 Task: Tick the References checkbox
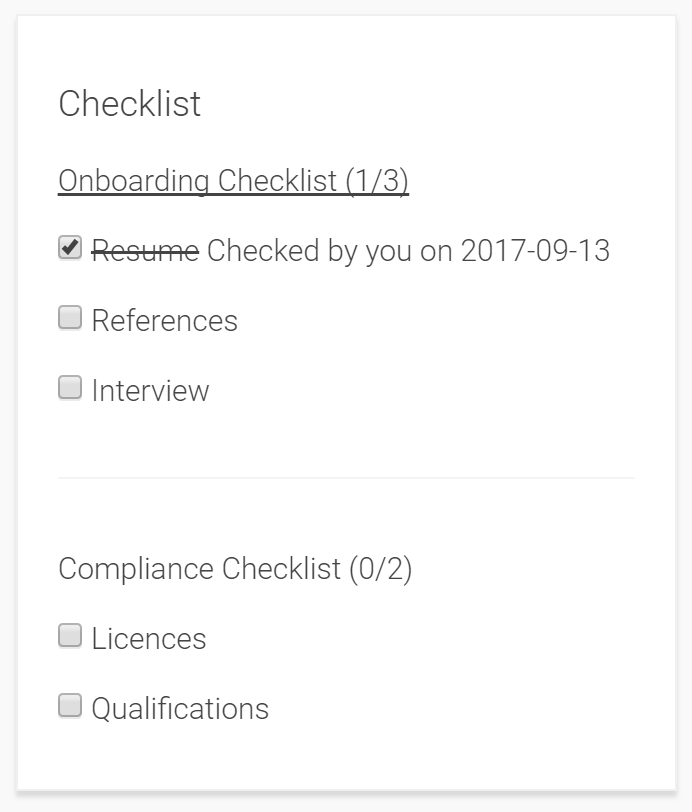[70, 319]
